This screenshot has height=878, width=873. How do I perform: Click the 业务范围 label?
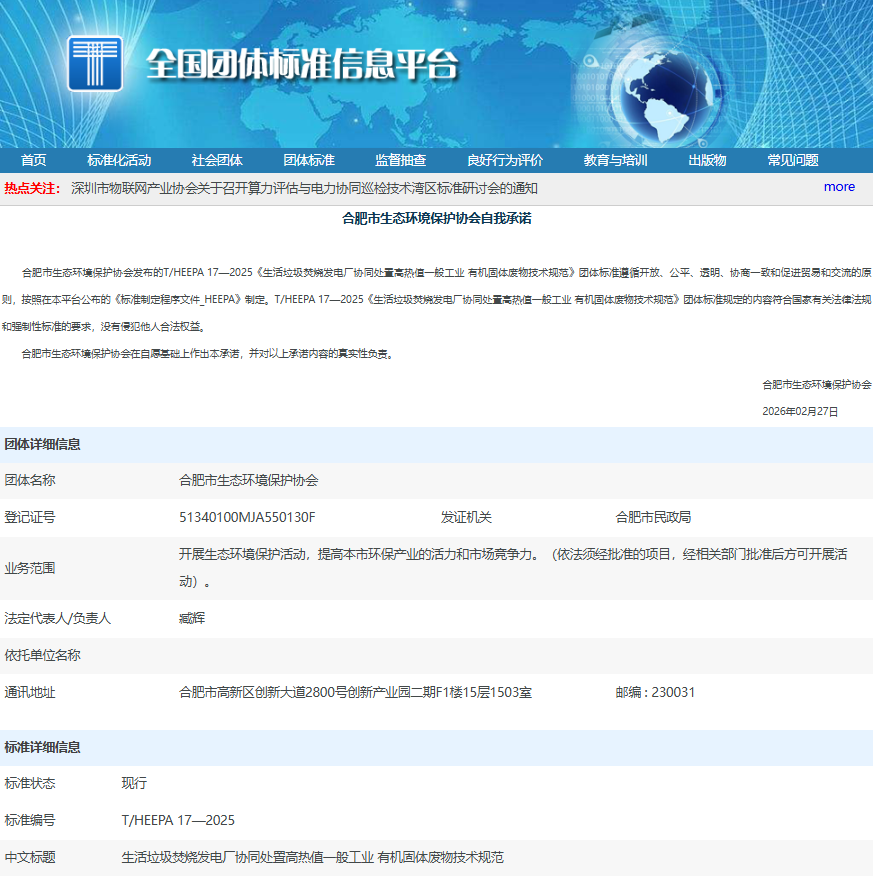30,568
